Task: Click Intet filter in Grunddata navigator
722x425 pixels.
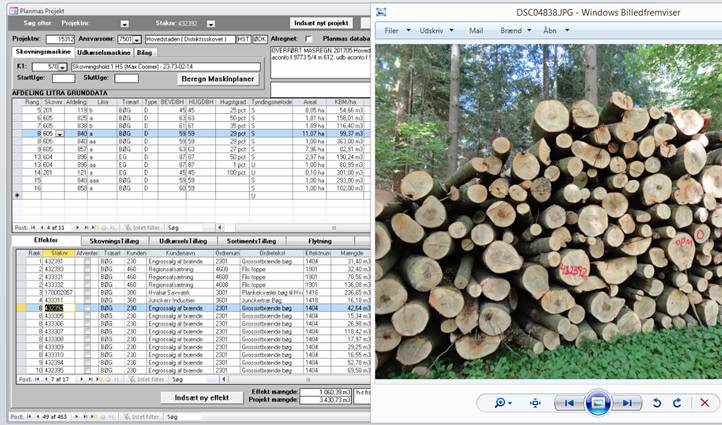Action: (x=142, y=227)
